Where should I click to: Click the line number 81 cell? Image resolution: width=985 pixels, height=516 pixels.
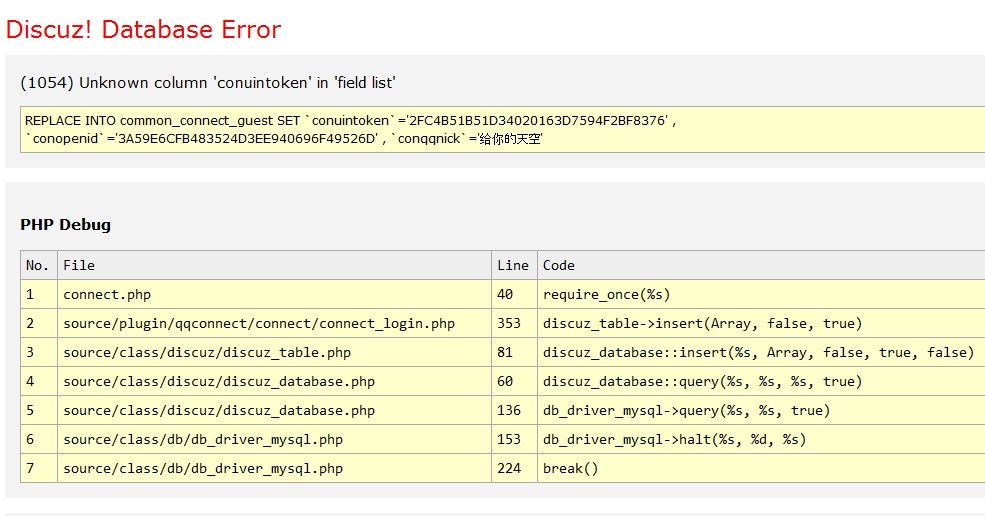(x=505, y=352)
